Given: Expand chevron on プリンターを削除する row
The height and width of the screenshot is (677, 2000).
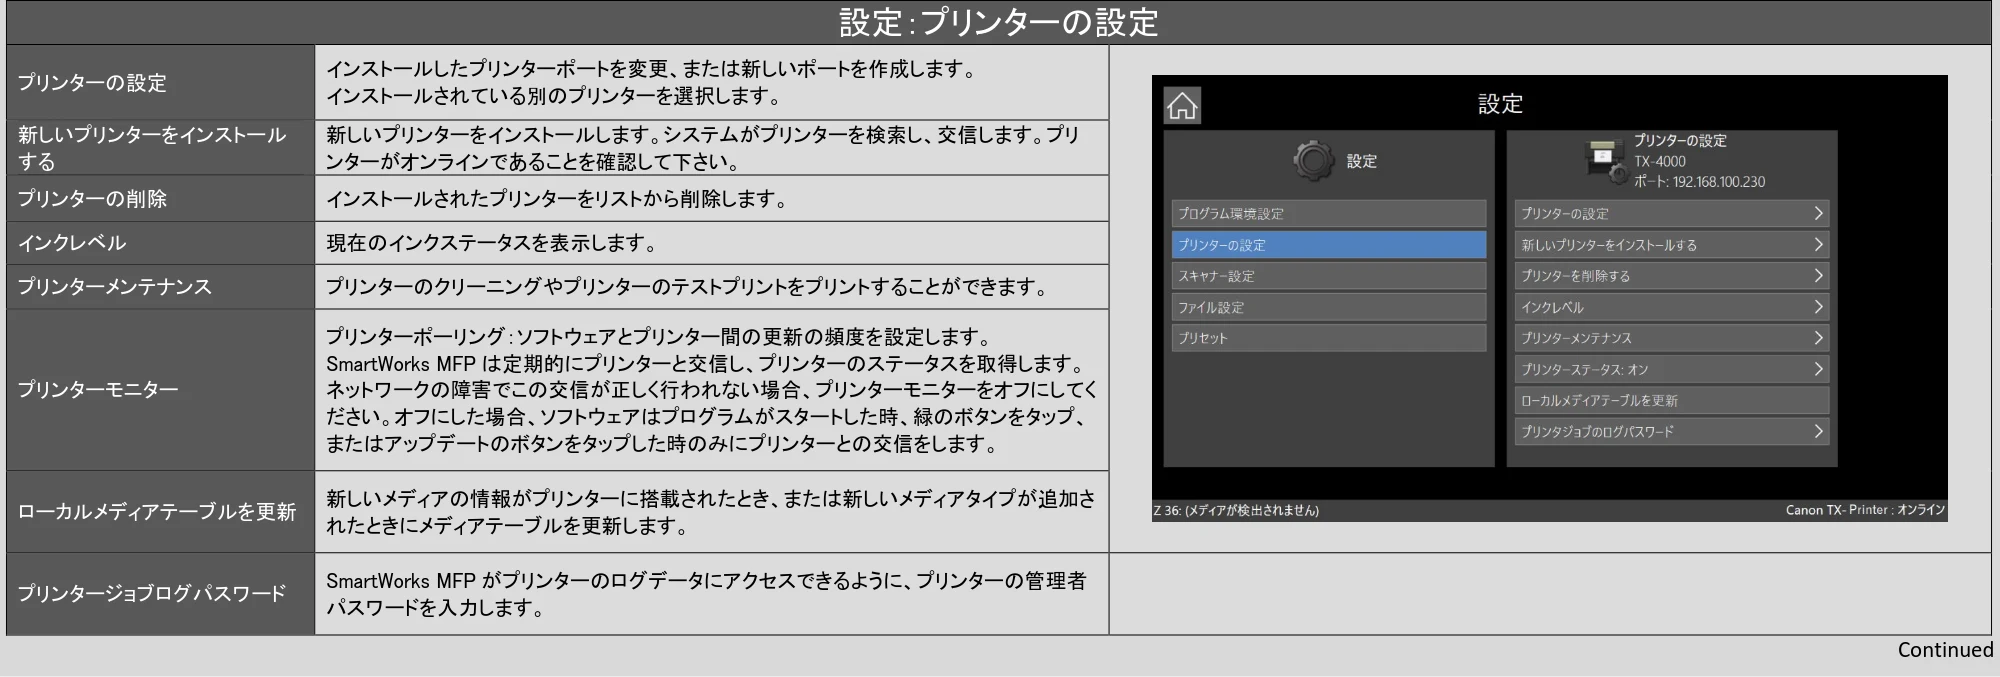Looking at the screenshot, I should coord(1818,276).
